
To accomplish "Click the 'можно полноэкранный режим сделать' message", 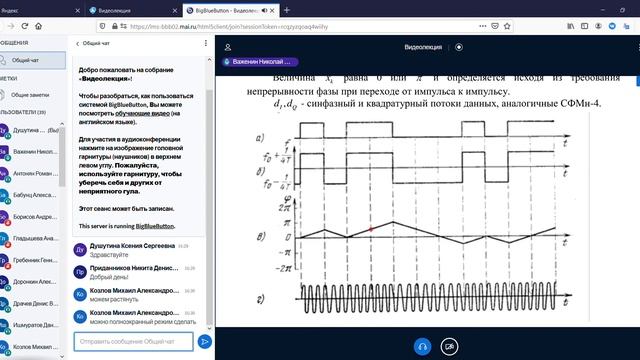I will point(143,322).
